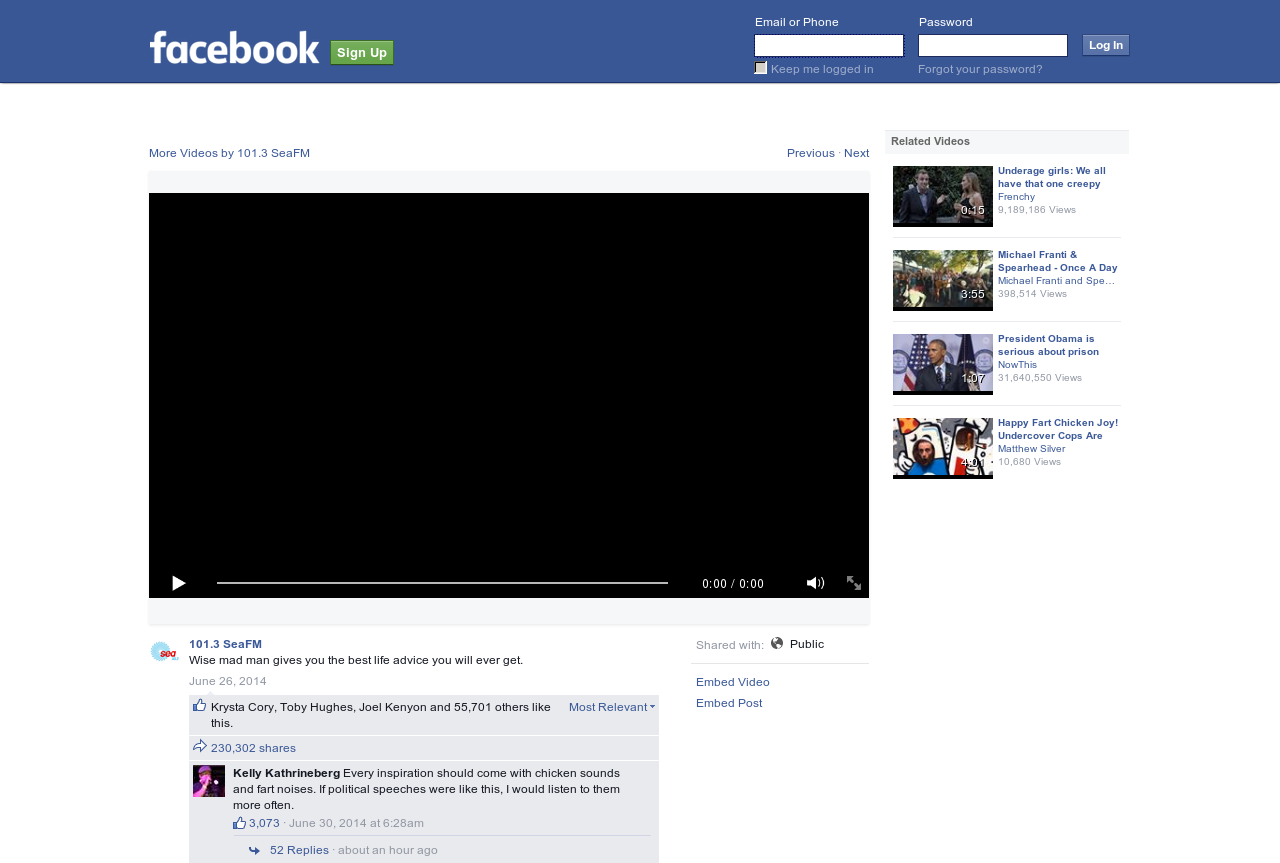
Task: Open the NowThis page link
Action: pyautogui.click(x=1018, y=365)
